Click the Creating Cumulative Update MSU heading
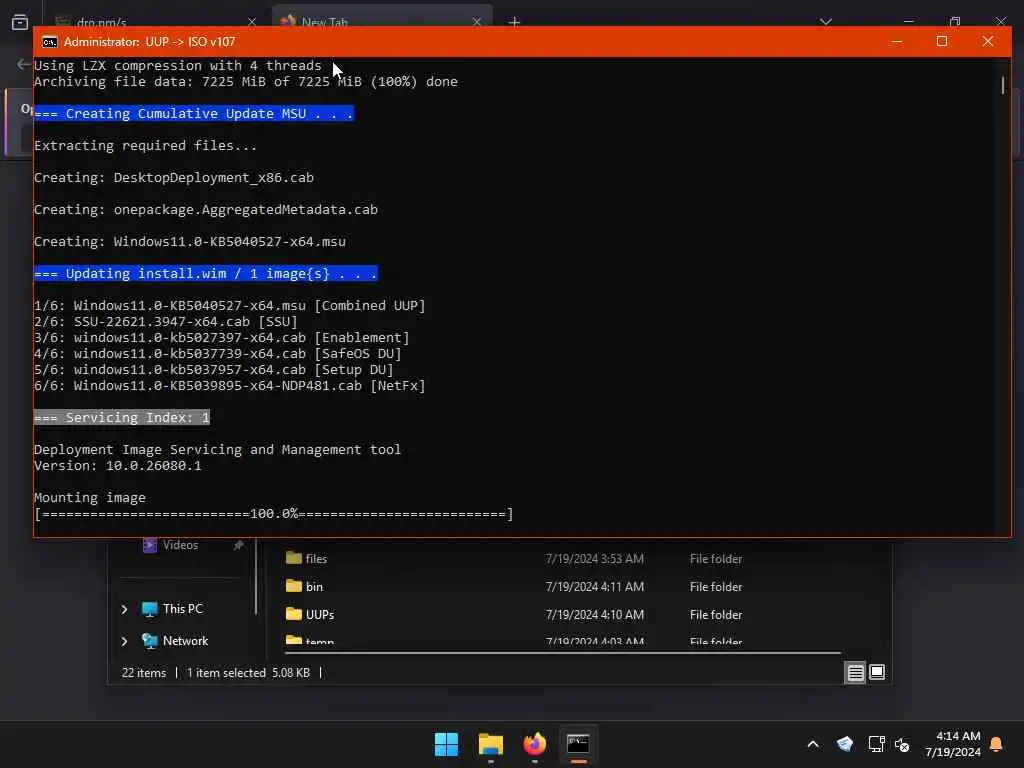Screen dimensions: 1024x768 pos(194,114)
